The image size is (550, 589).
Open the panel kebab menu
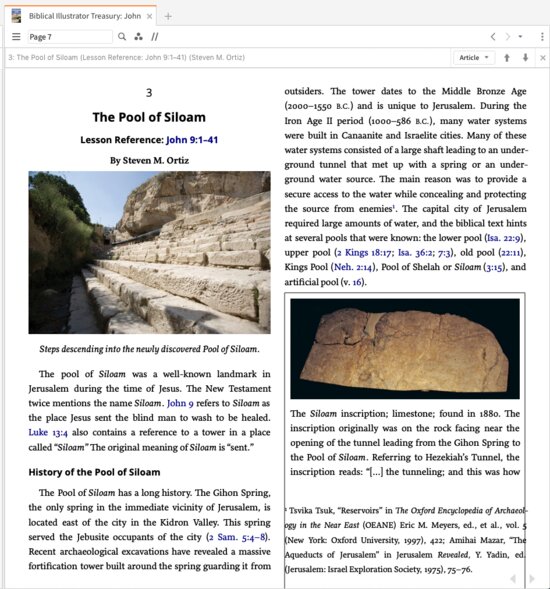tap(542, 36)
